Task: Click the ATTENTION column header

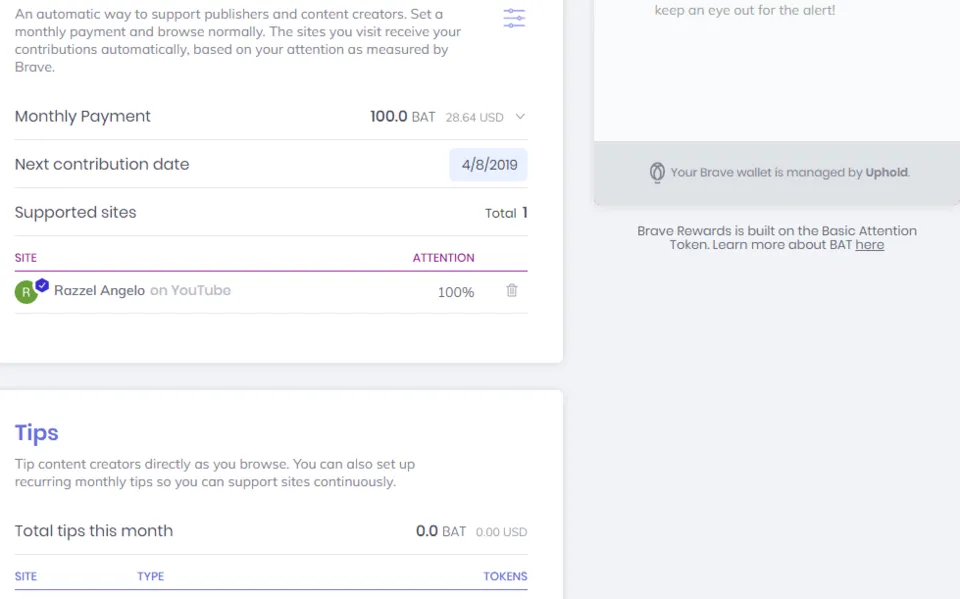Action: click(x=443, y=258)
